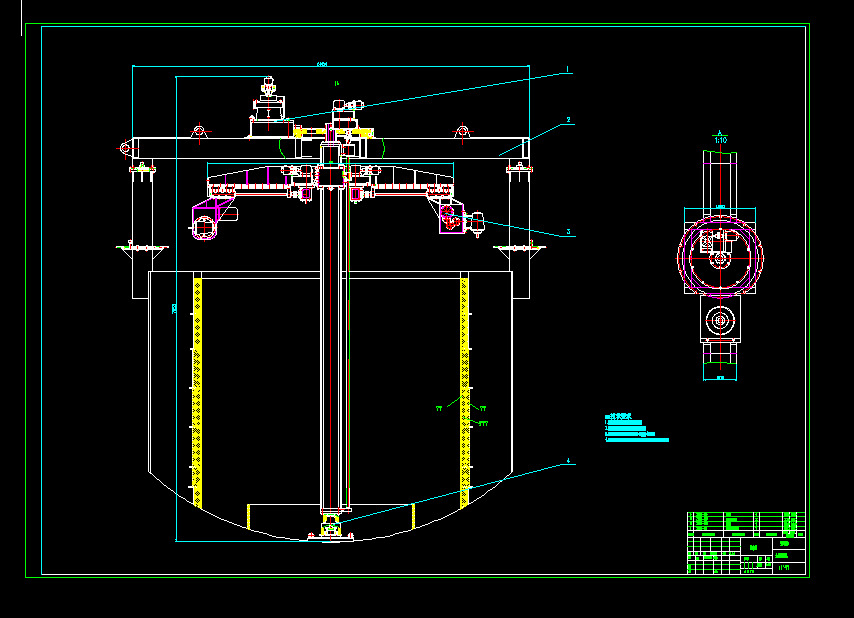Select the right yellow perforated baffle strip
This screenshot has height=618, width=854.
(x=465, y=393)
